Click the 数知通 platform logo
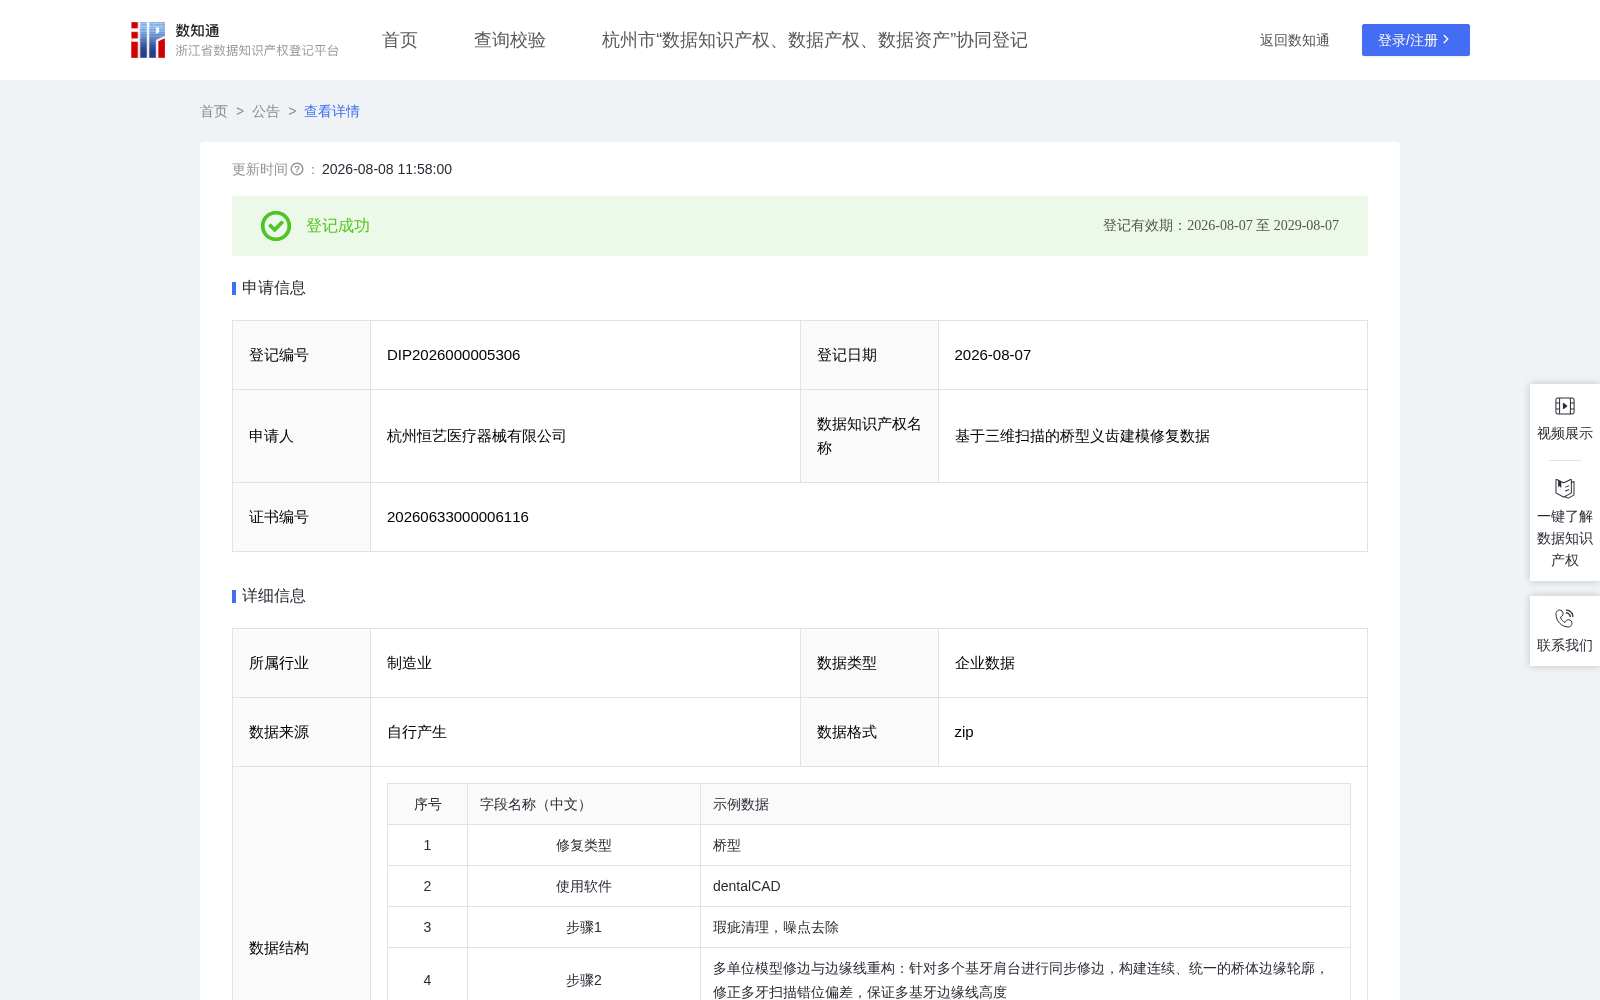The image size is (1600, 1000). (234, 40)
